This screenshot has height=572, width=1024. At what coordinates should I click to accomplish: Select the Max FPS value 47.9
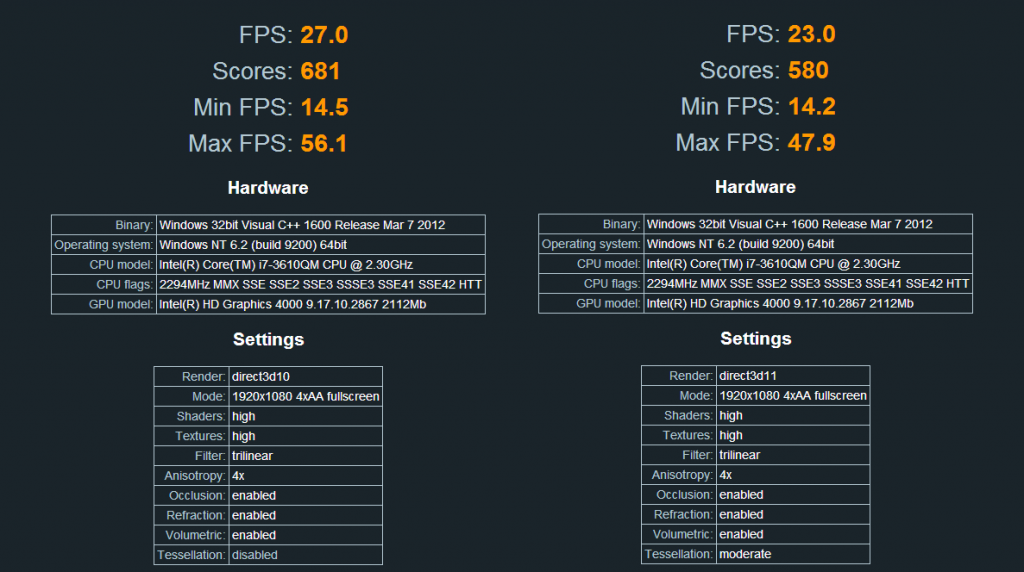[811, 143]
